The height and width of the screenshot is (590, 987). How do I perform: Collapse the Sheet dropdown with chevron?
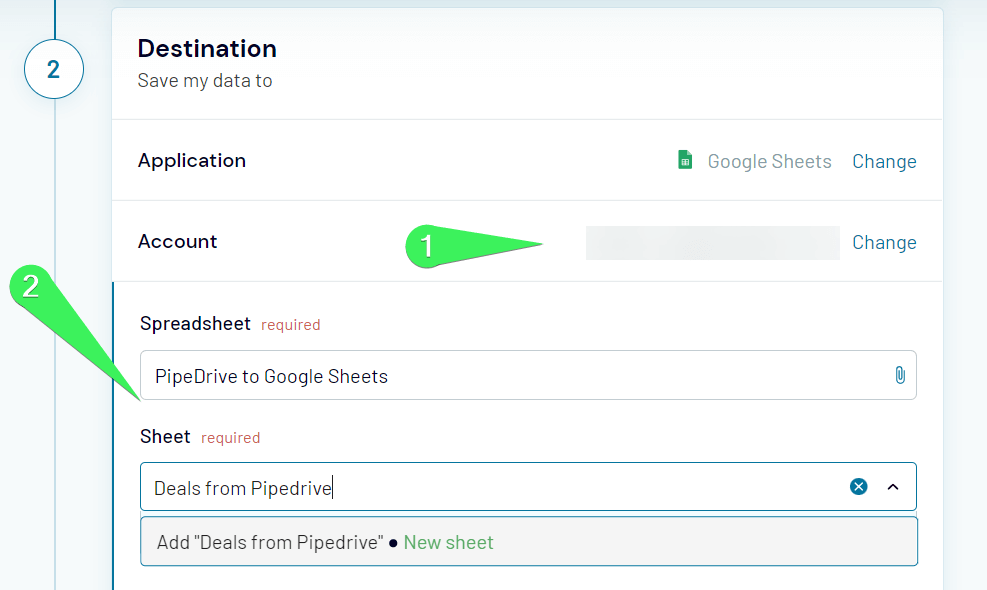coord(893,487)
